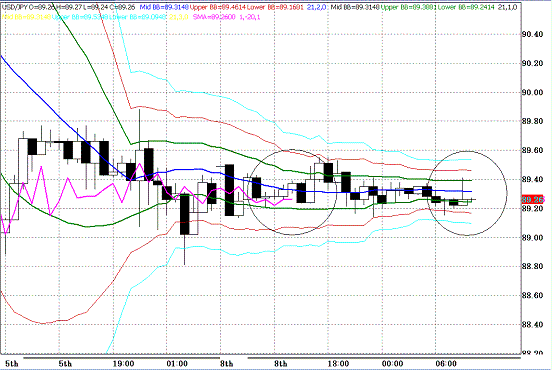Click the 21,1,0 parameter text

(x=507, y=7)
